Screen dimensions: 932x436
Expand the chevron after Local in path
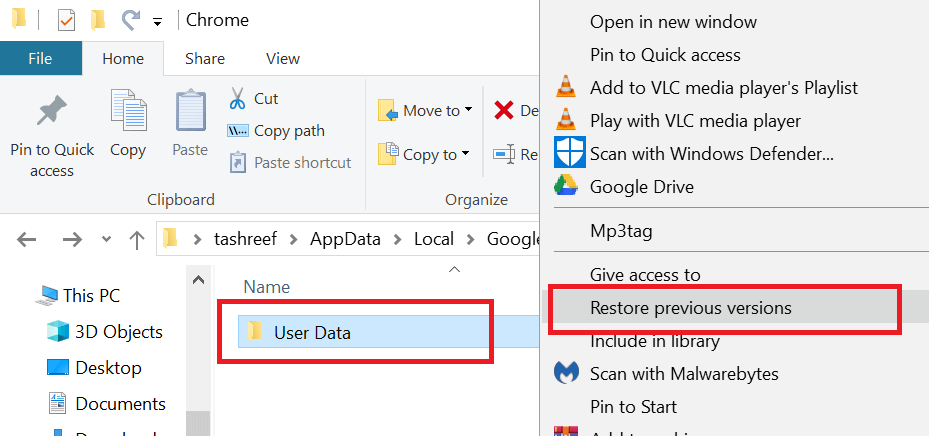coord(471,239)
